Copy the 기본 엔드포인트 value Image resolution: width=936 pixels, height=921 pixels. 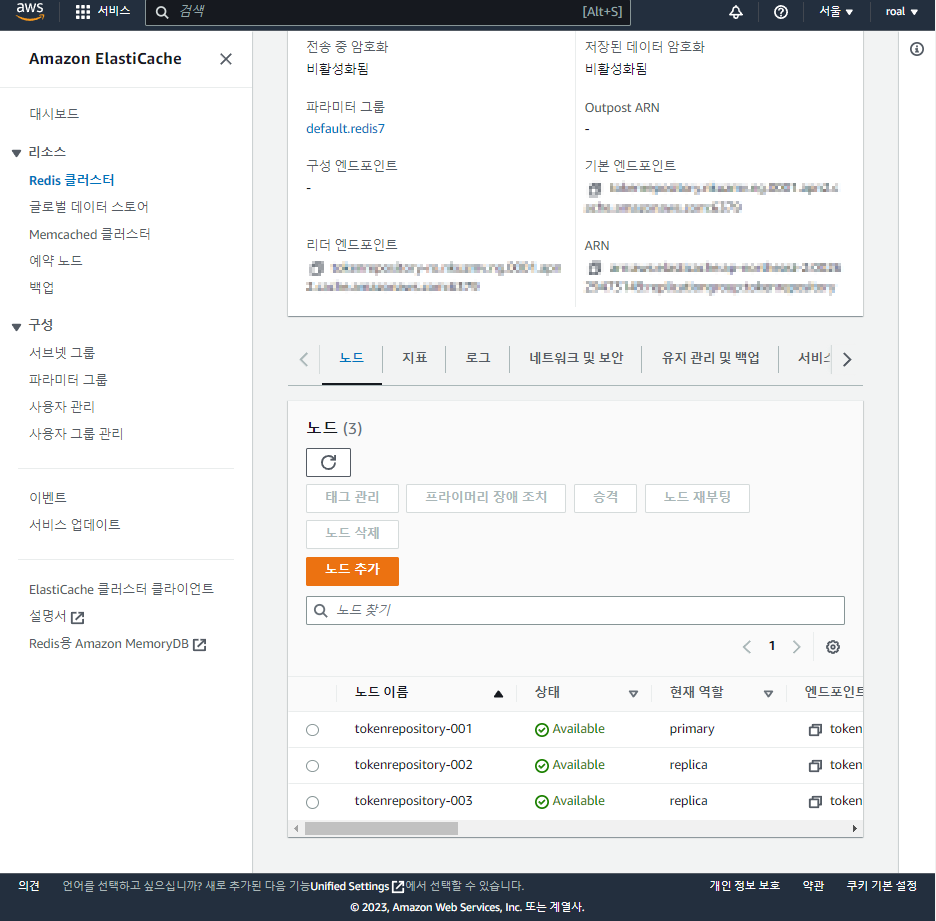594,189
